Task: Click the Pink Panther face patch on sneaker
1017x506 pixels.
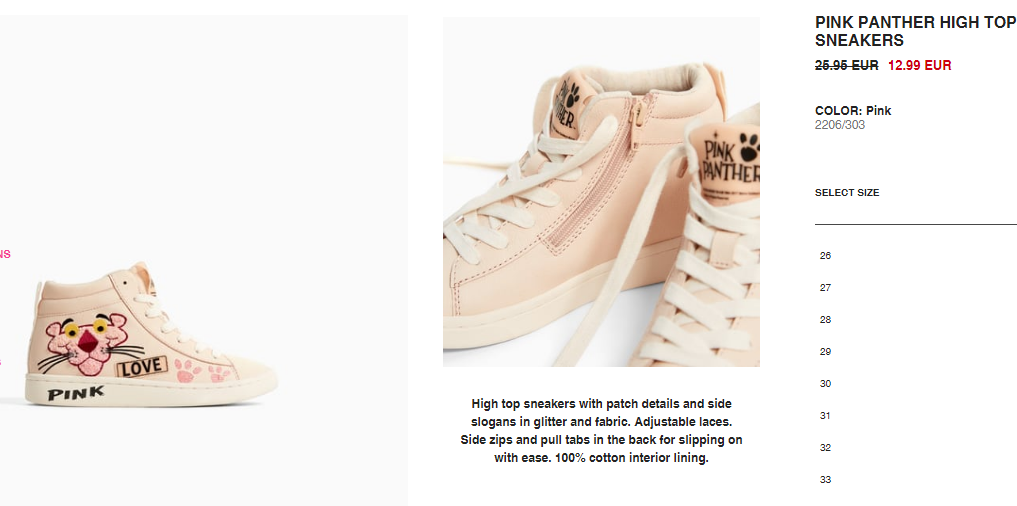Action: pyautogui.click(x=88, y=346)
